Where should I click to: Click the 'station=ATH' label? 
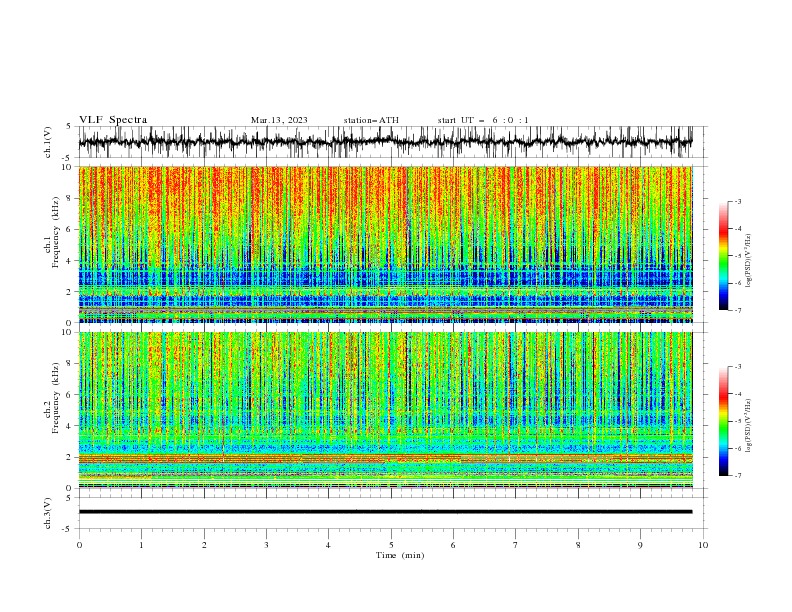[x=371, y=120]
